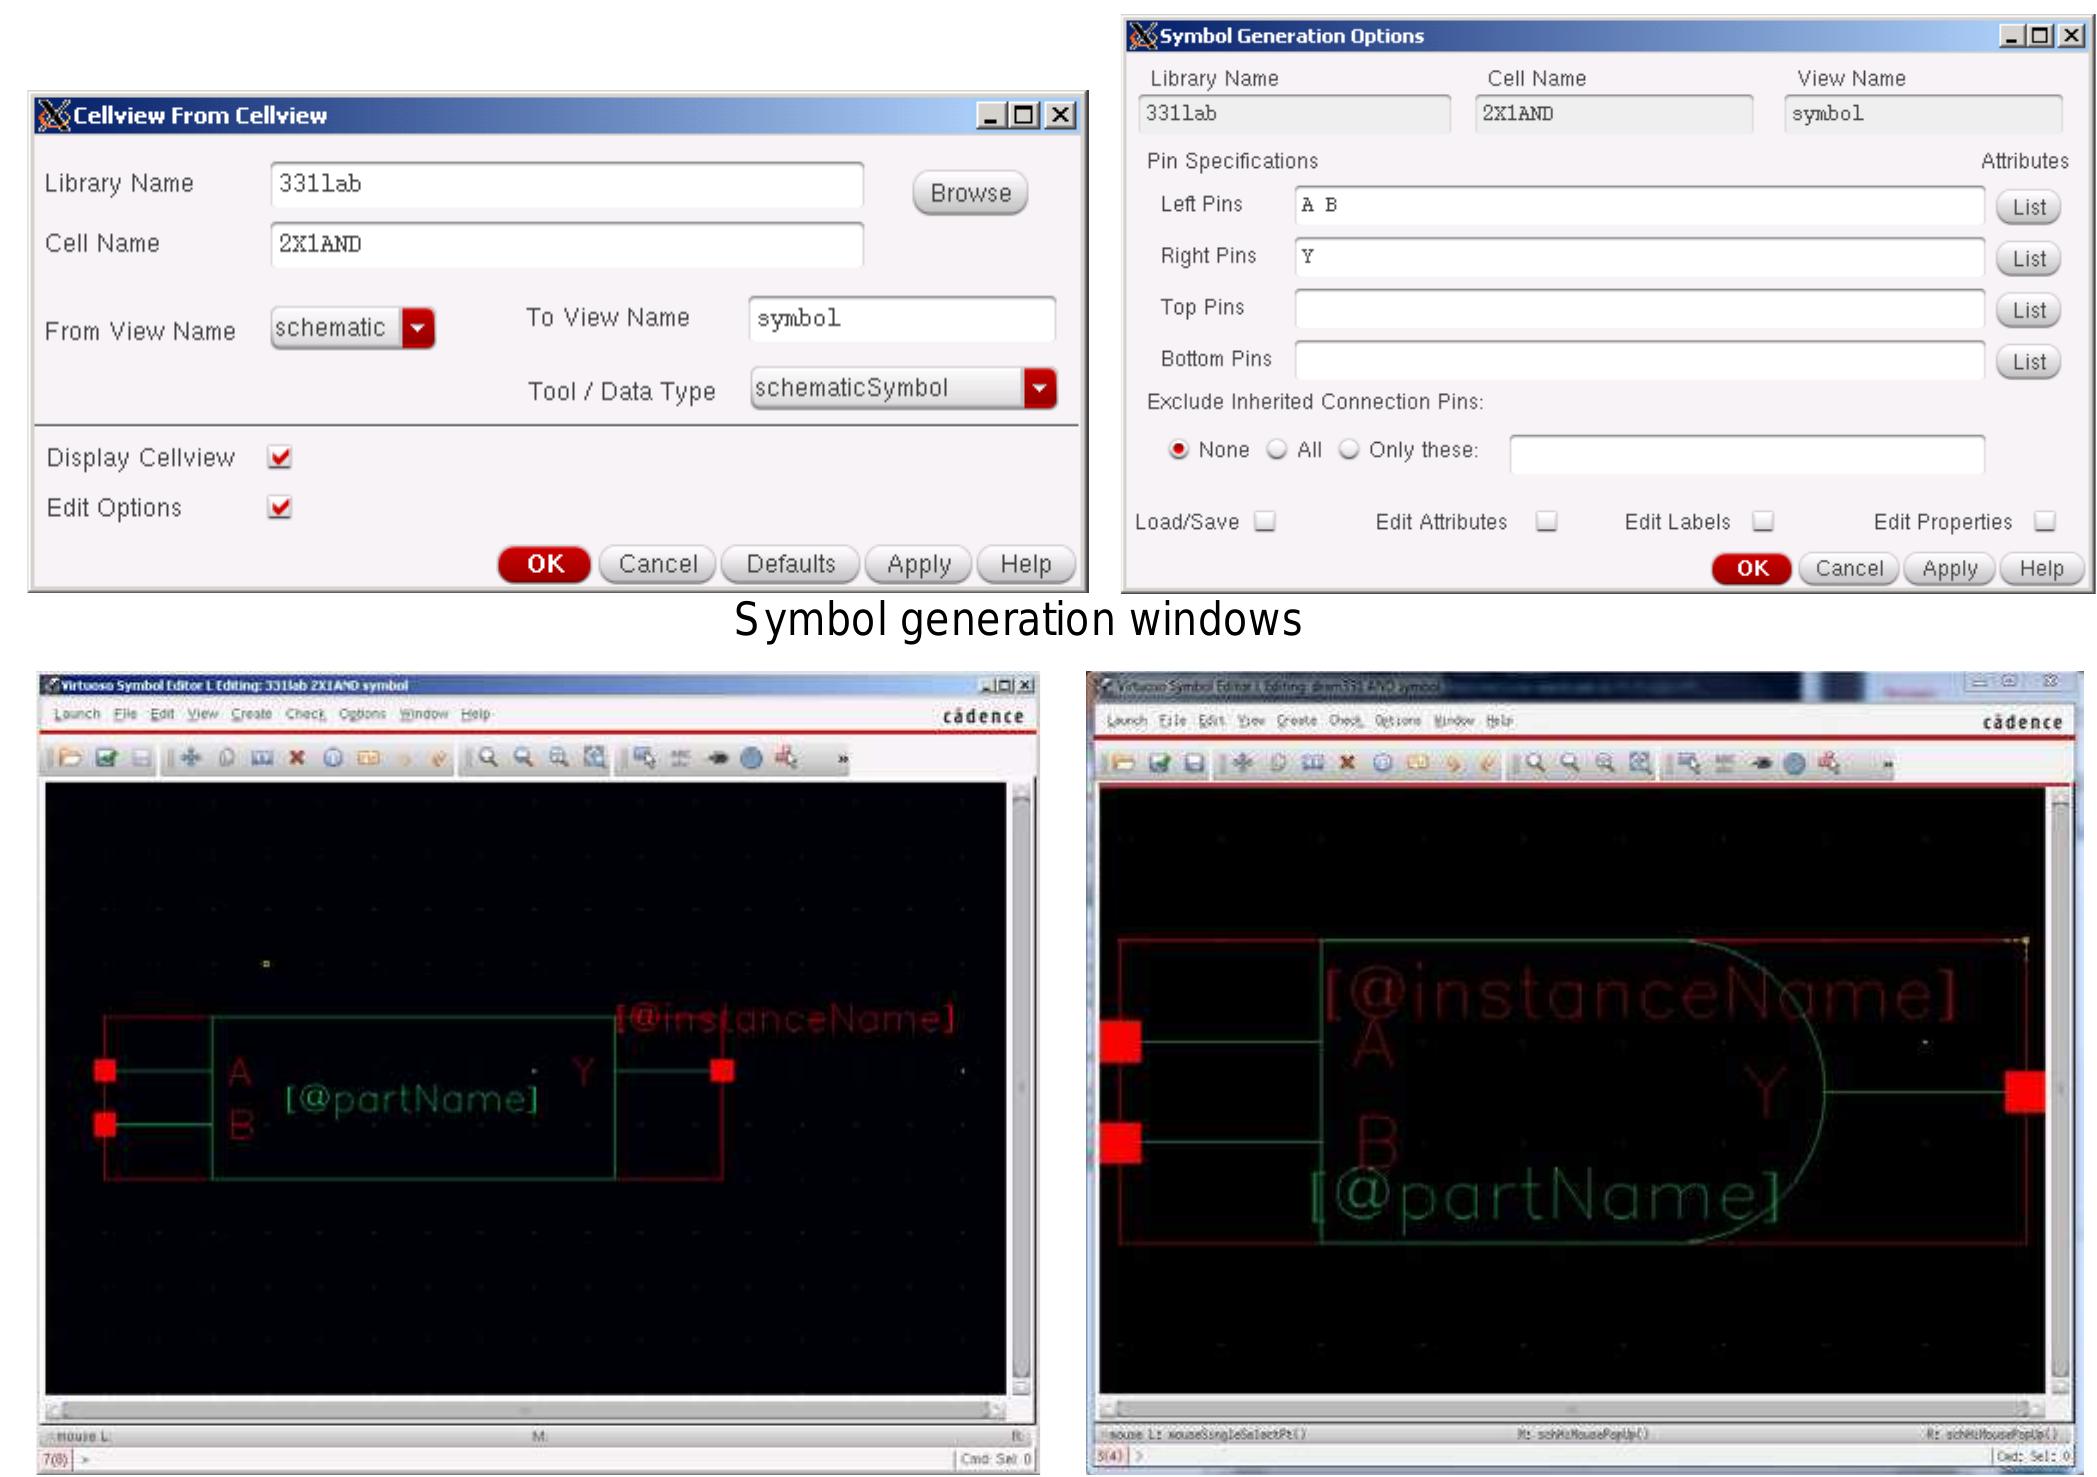Click blue Properties info icon in 331lab 2X1AND editor
The image size is (2097, 1477).
pos(333,758)
